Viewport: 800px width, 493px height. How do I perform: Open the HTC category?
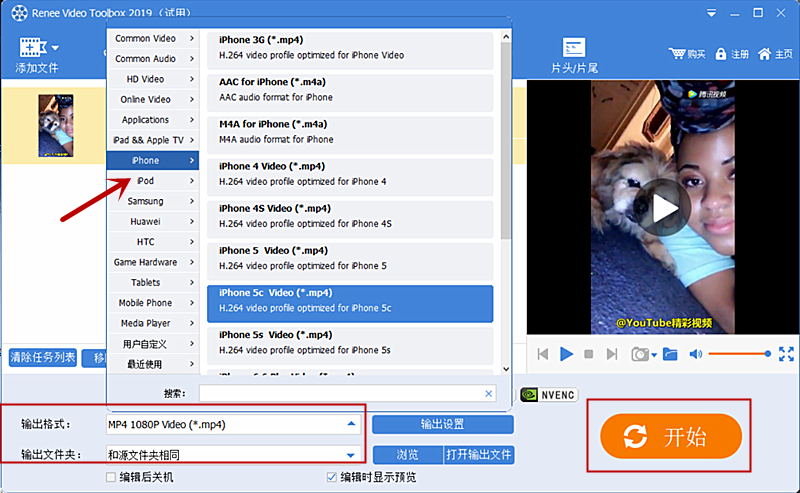153,242
